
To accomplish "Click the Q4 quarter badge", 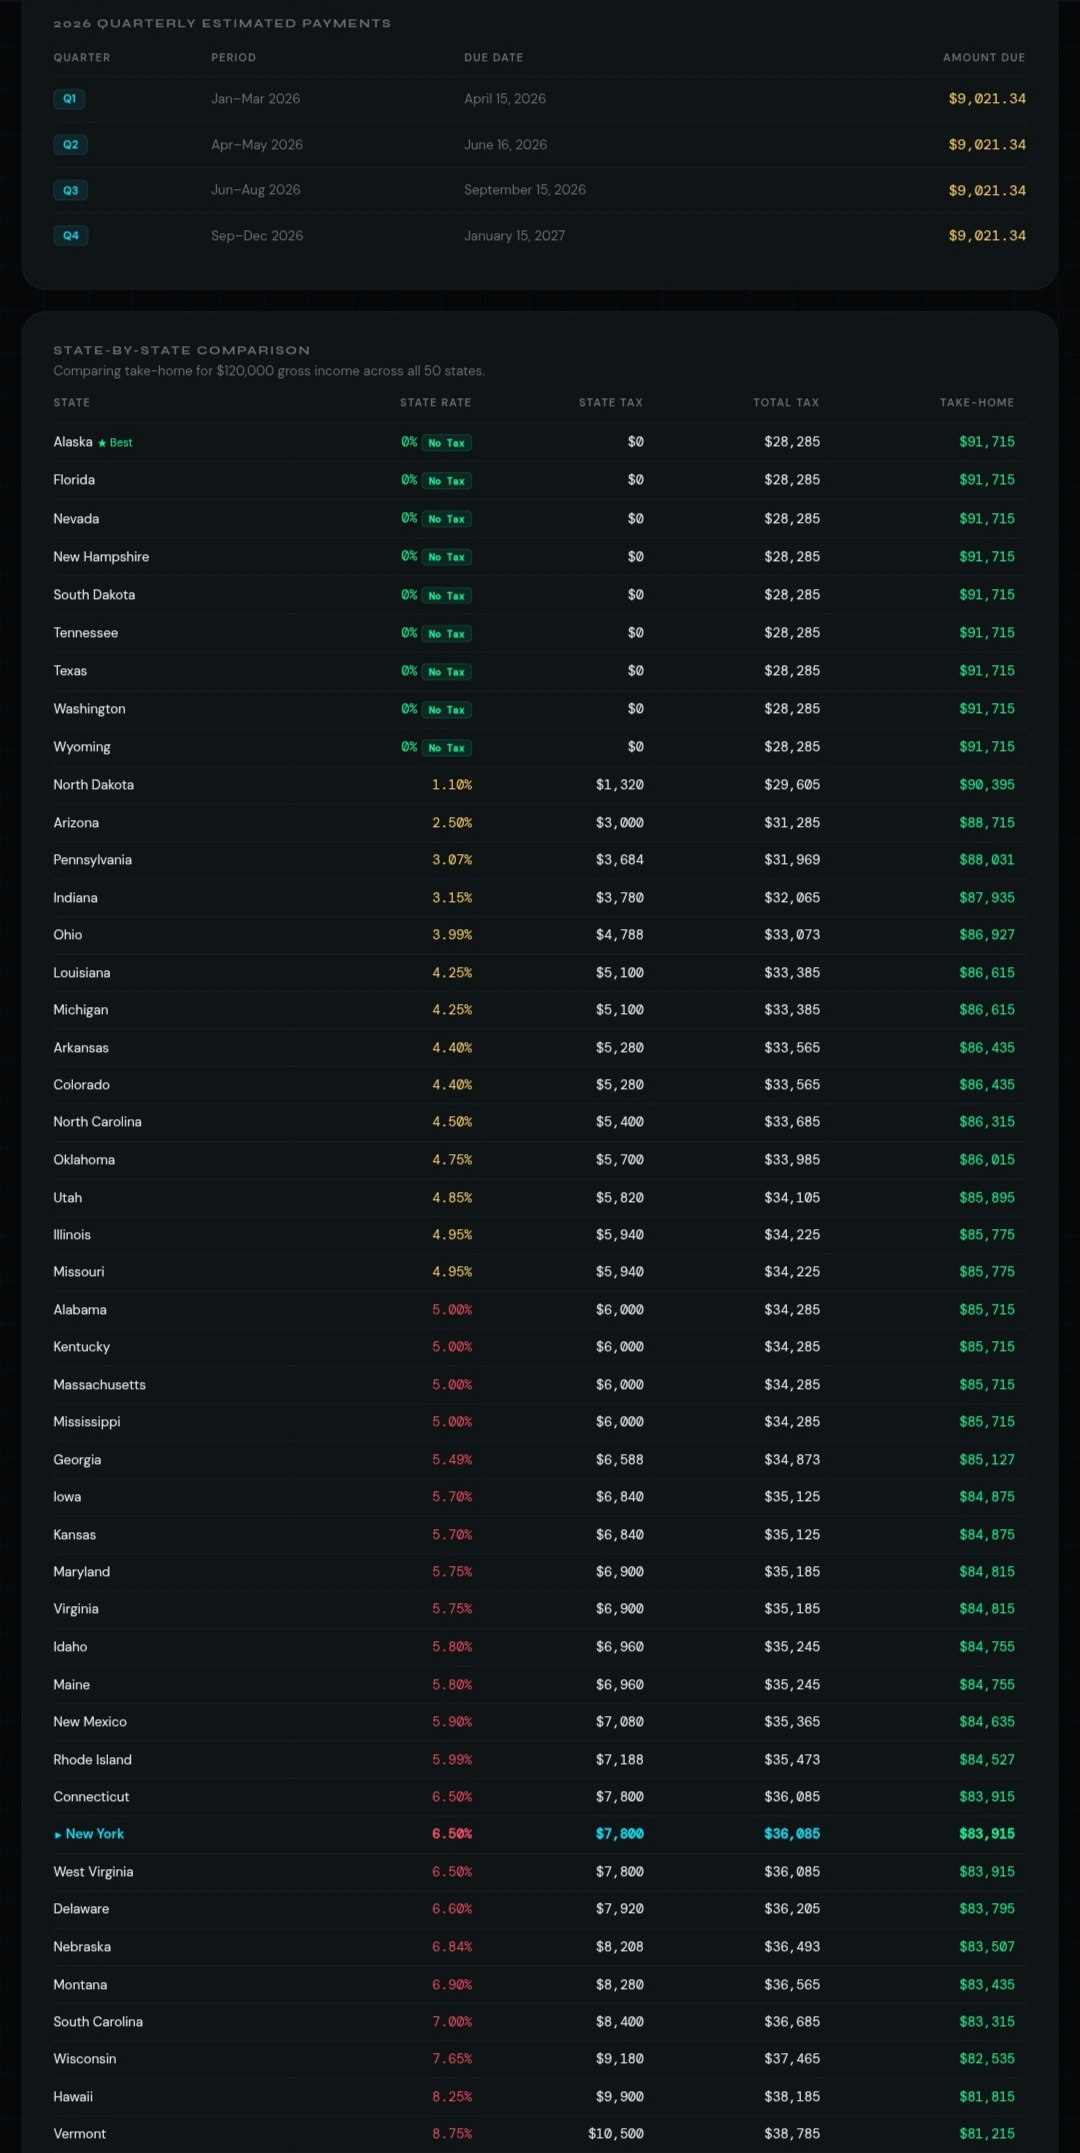I will 70,236.
